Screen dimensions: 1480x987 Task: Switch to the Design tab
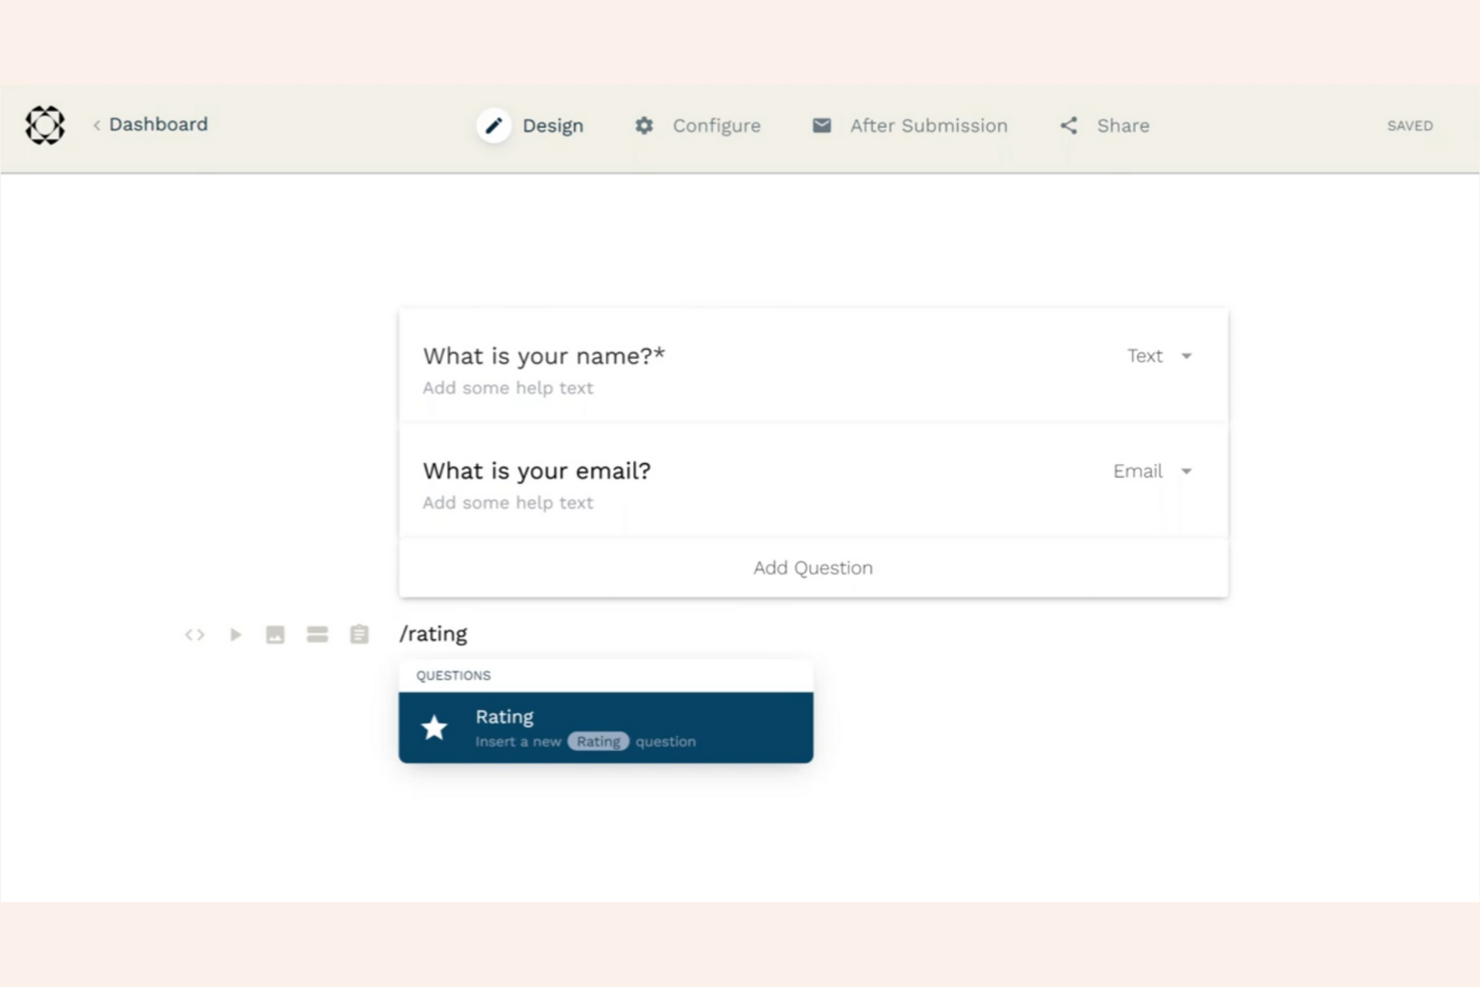(552, 125)
